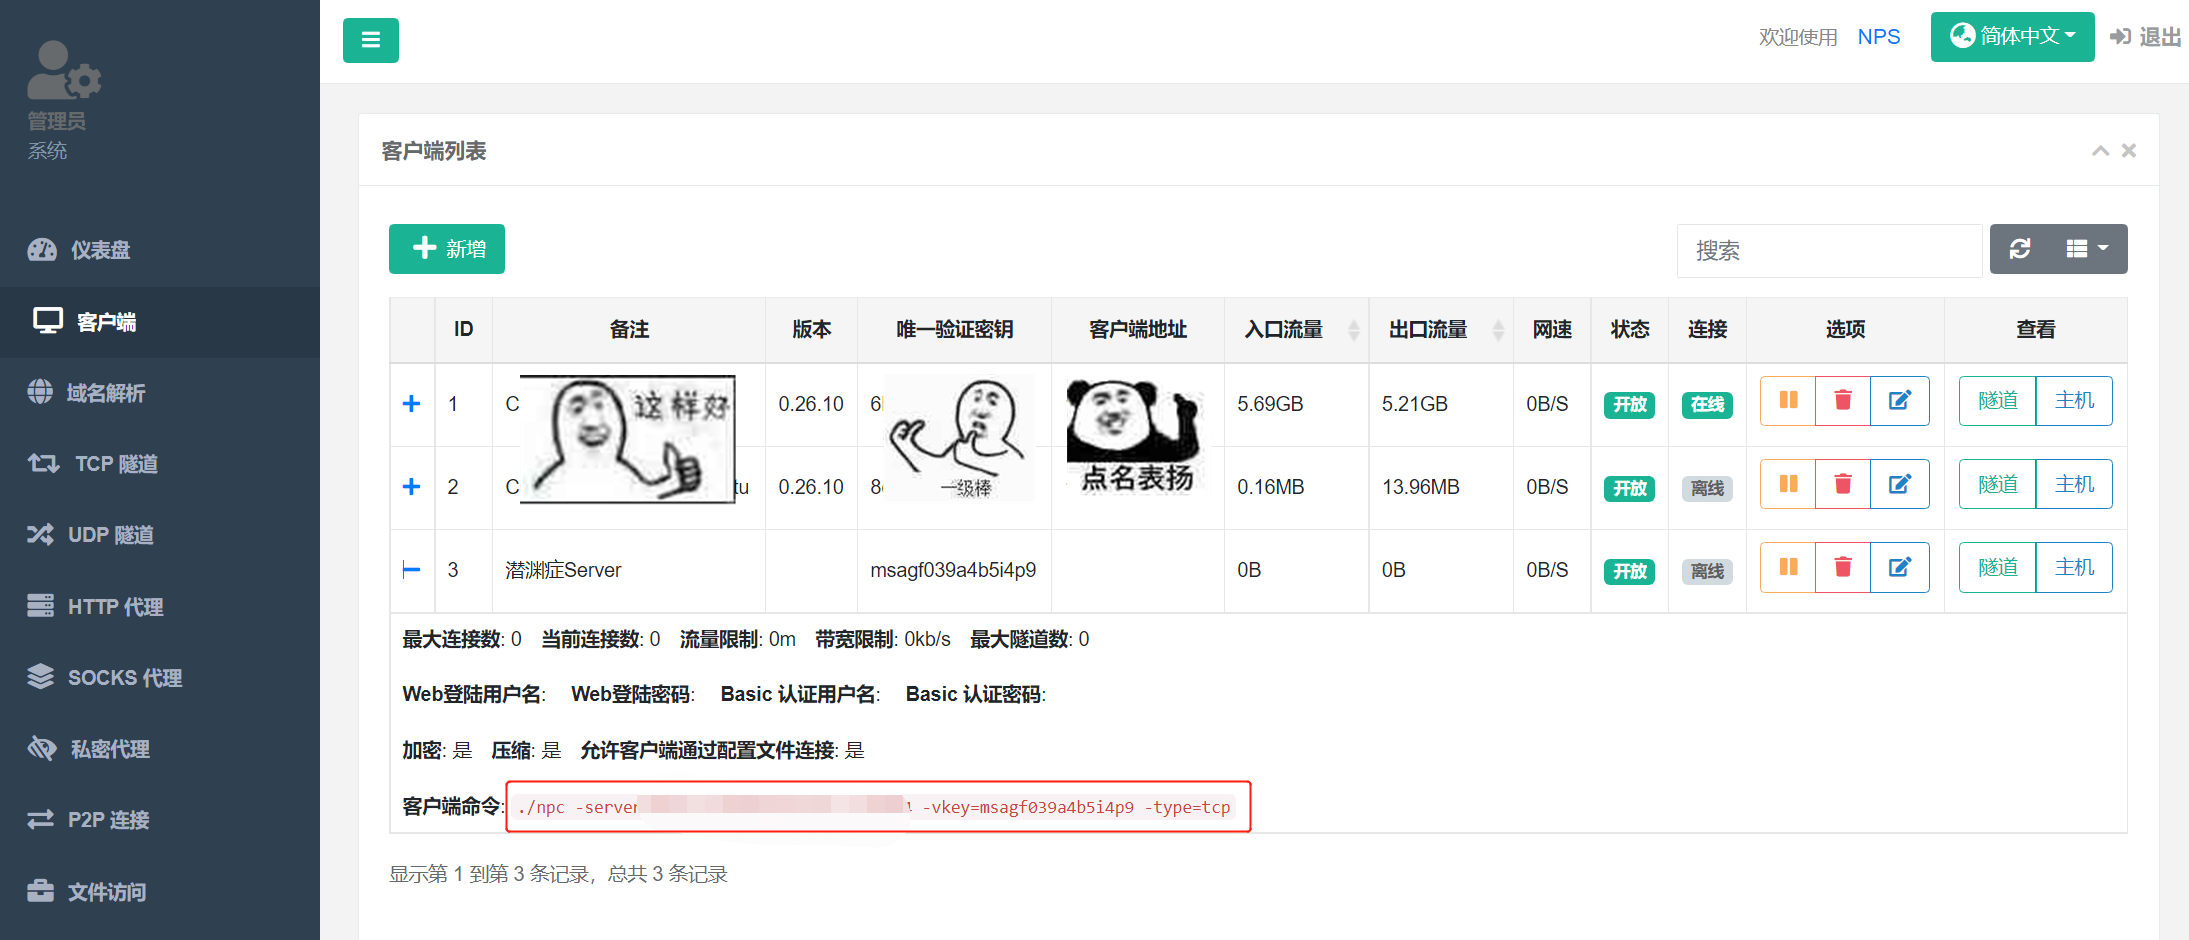Open TCP 隧道 in sidebar
2189x940 pixels.
click(116, 464)
